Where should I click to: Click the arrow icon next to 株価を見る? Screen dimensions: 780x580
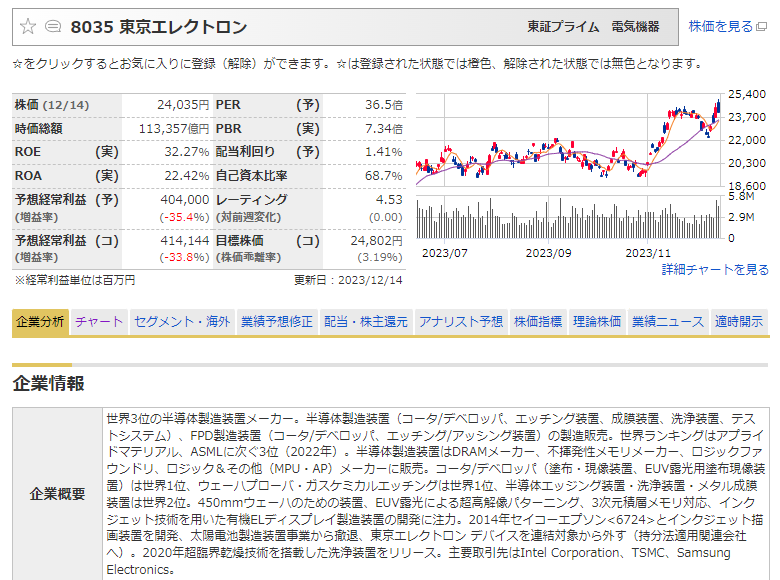[762, 27]
